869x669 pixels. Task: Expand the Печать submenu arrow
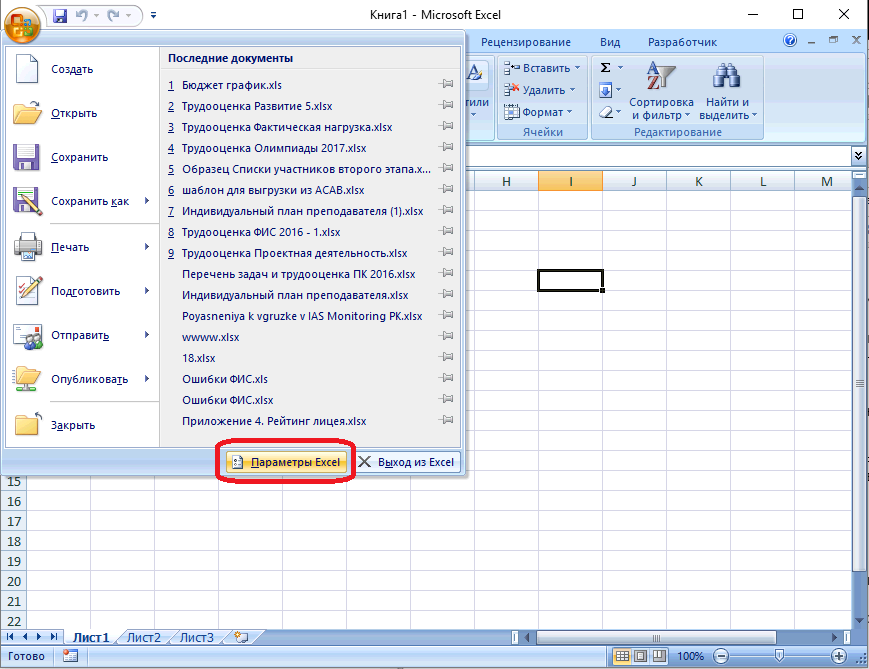point(147,247)
